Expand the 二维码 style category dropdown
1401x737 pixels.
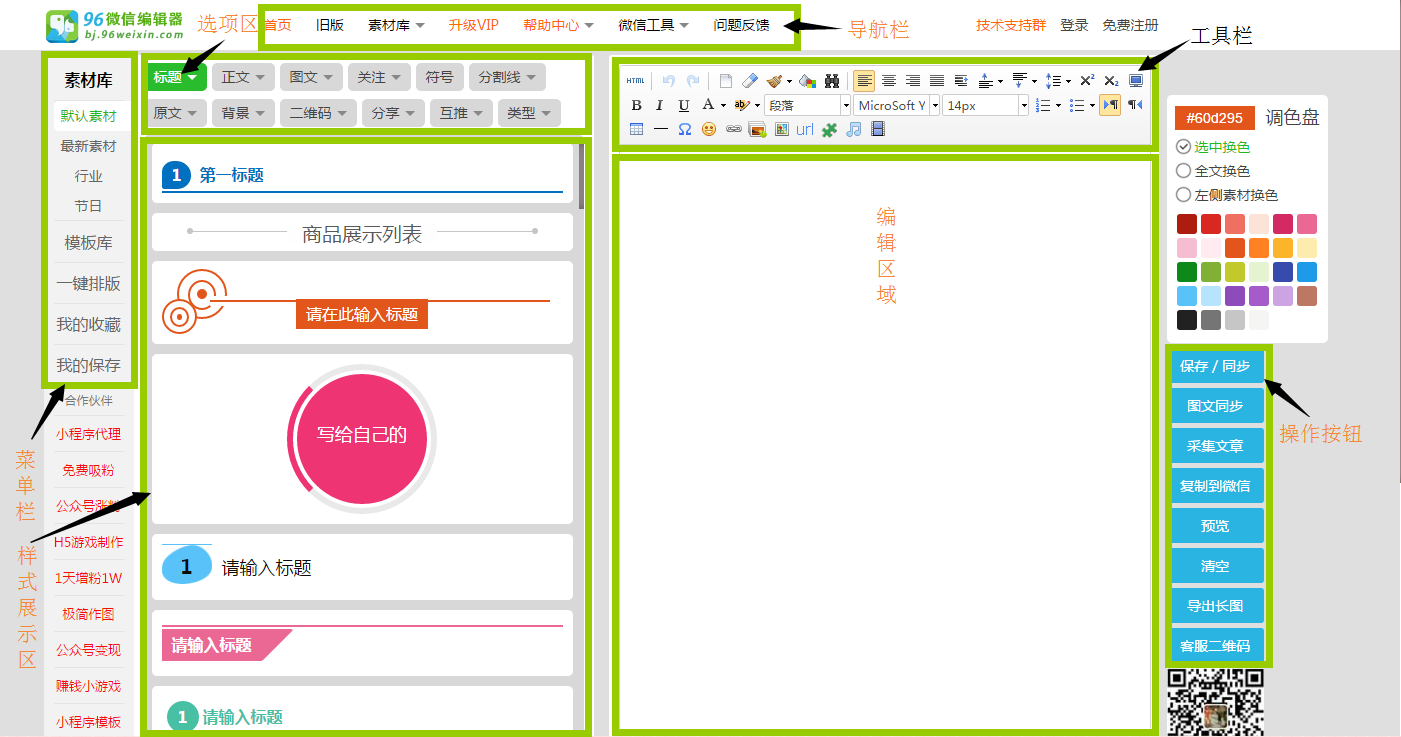[x=317, y=113]
